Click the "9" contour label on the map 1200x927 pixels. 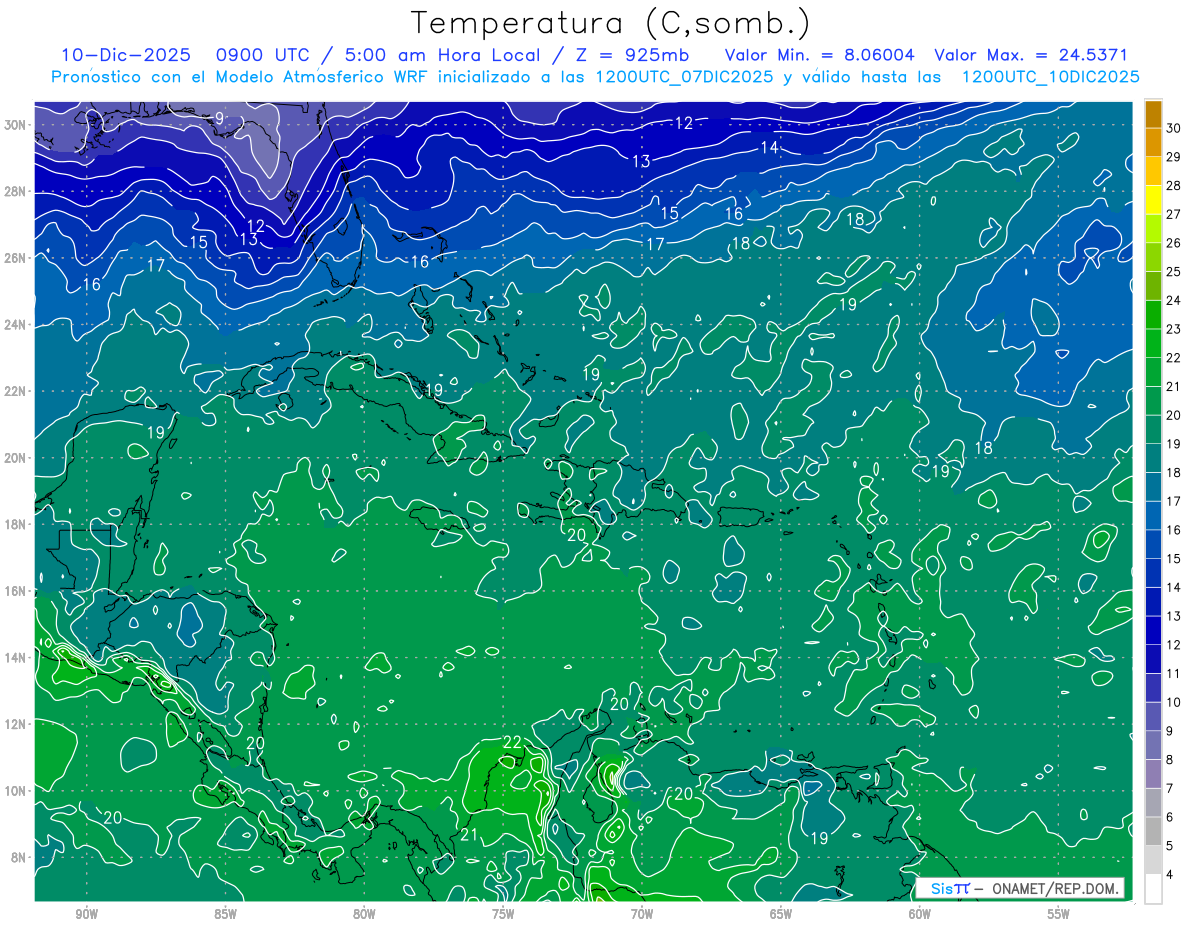click(219, 118)
